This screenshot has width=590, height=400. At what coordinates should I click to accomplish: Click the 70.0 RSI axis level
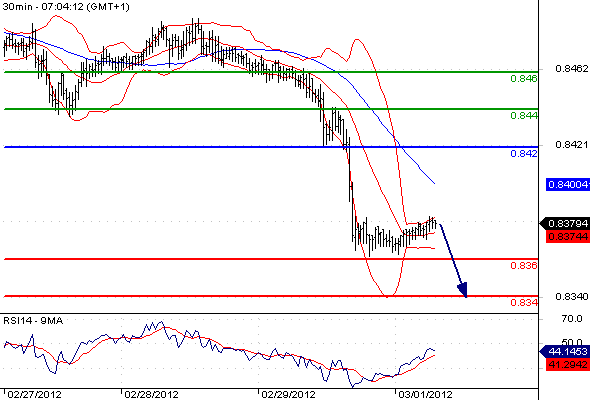[572, 319]
